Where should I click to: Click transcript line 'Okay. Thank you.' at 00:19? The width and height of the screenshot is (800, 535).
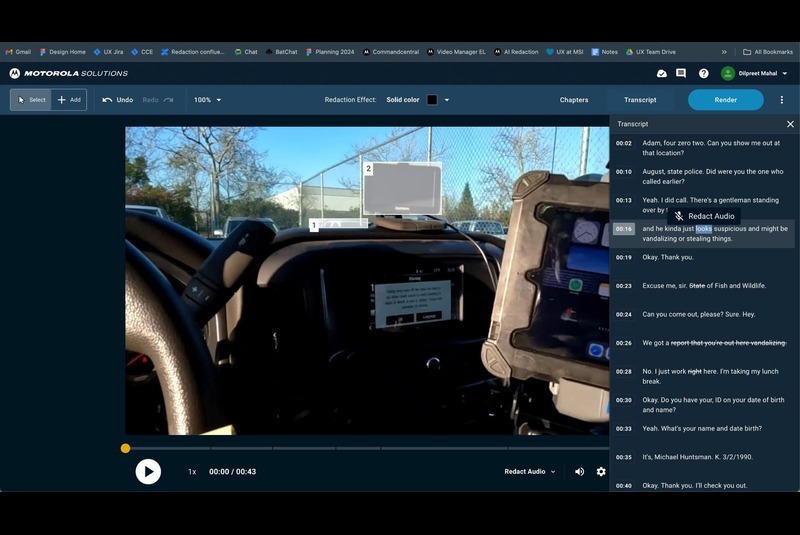(x=668, y=258)
